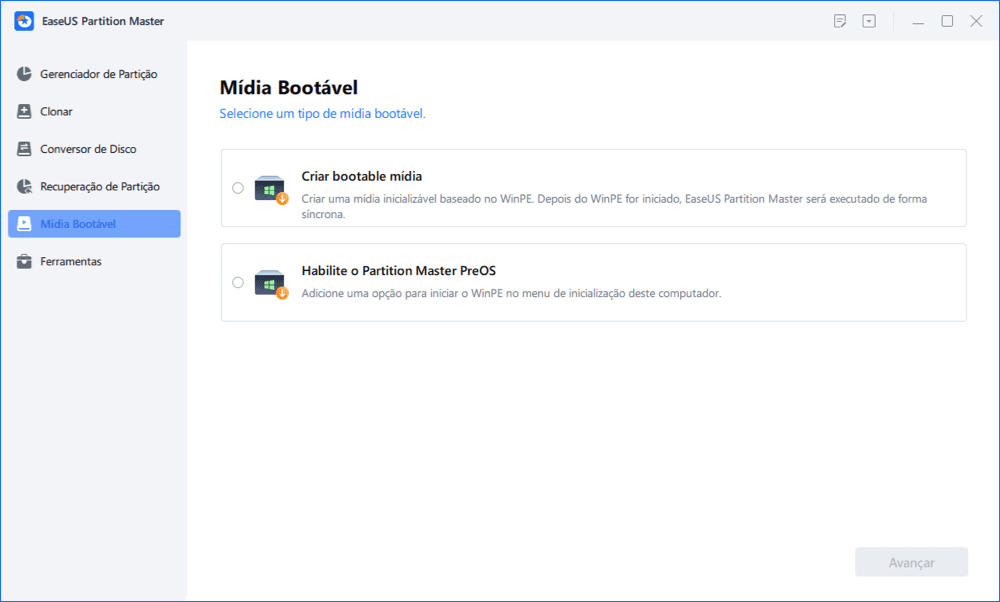Viewport: 1000px width, 602px height.
Task: Click the Criar bootable mídia WinPE icon
Action: click(271, 189)
